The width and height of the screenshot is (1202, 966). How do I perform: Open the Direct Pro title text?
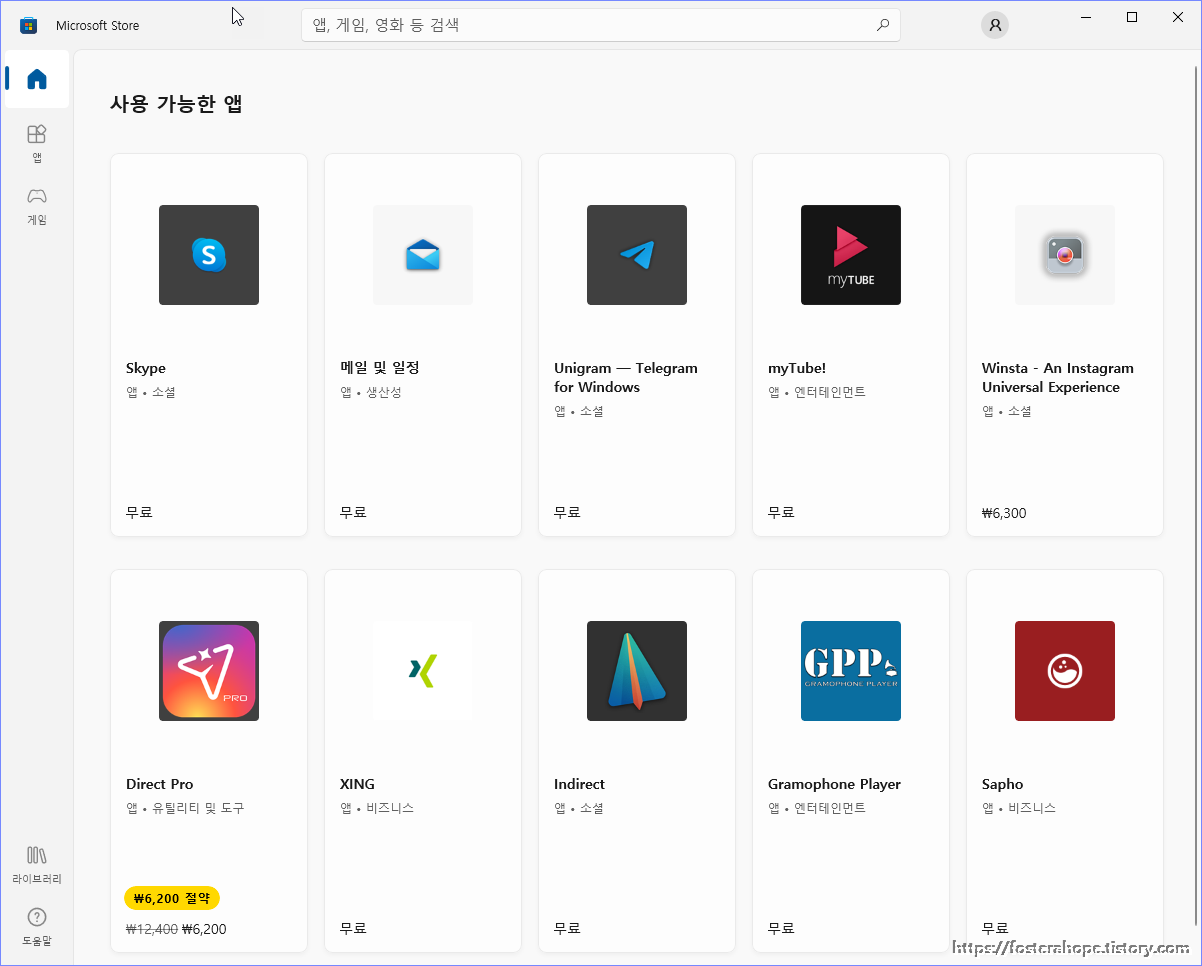[x=160, y=784]
